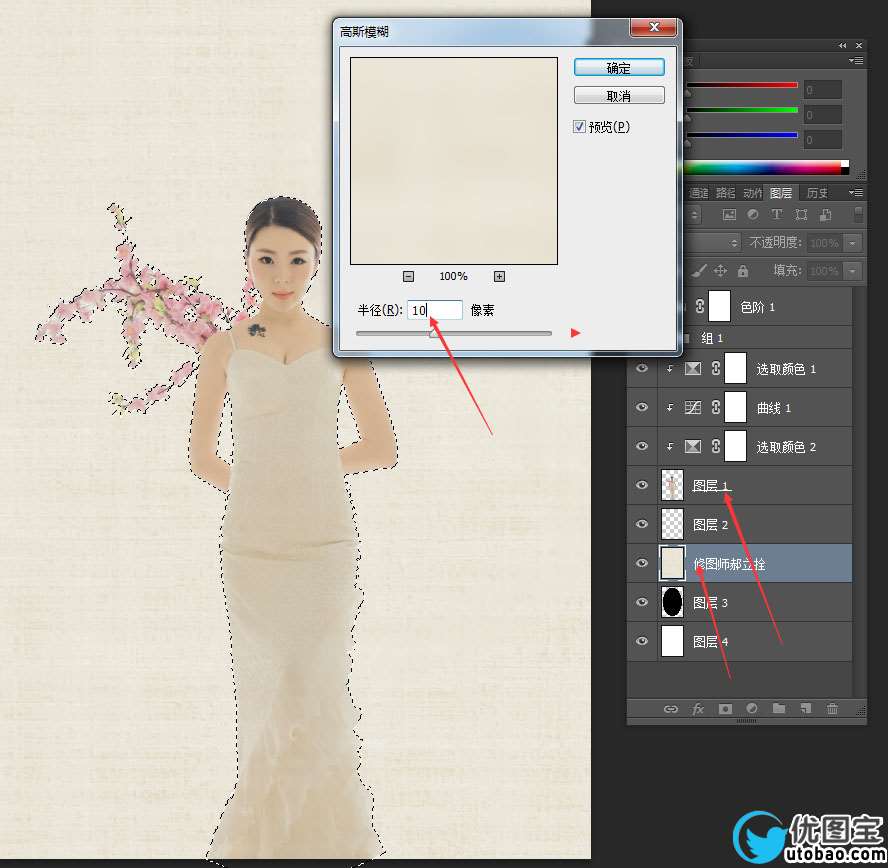Click the delete layer trash icon
The image size is (888, 868).
click(832, 708)
